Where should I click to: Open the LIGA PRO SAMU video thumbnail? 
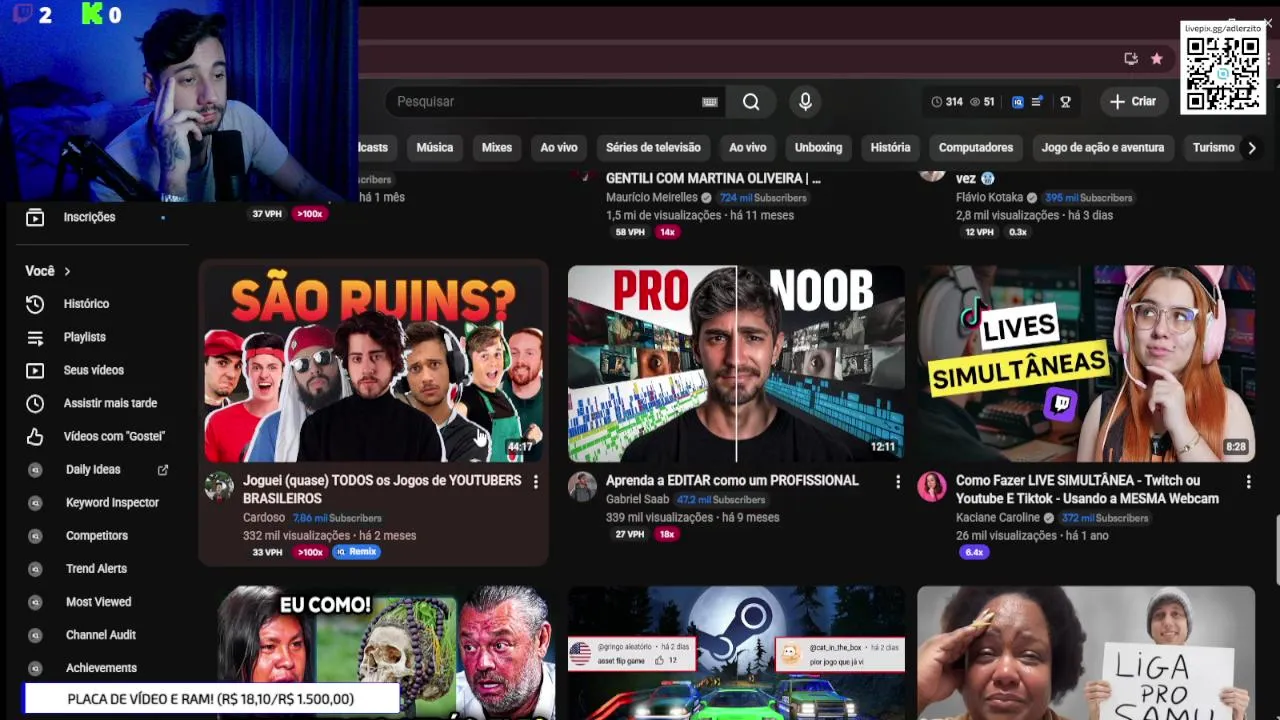[x=1086, y=652]
